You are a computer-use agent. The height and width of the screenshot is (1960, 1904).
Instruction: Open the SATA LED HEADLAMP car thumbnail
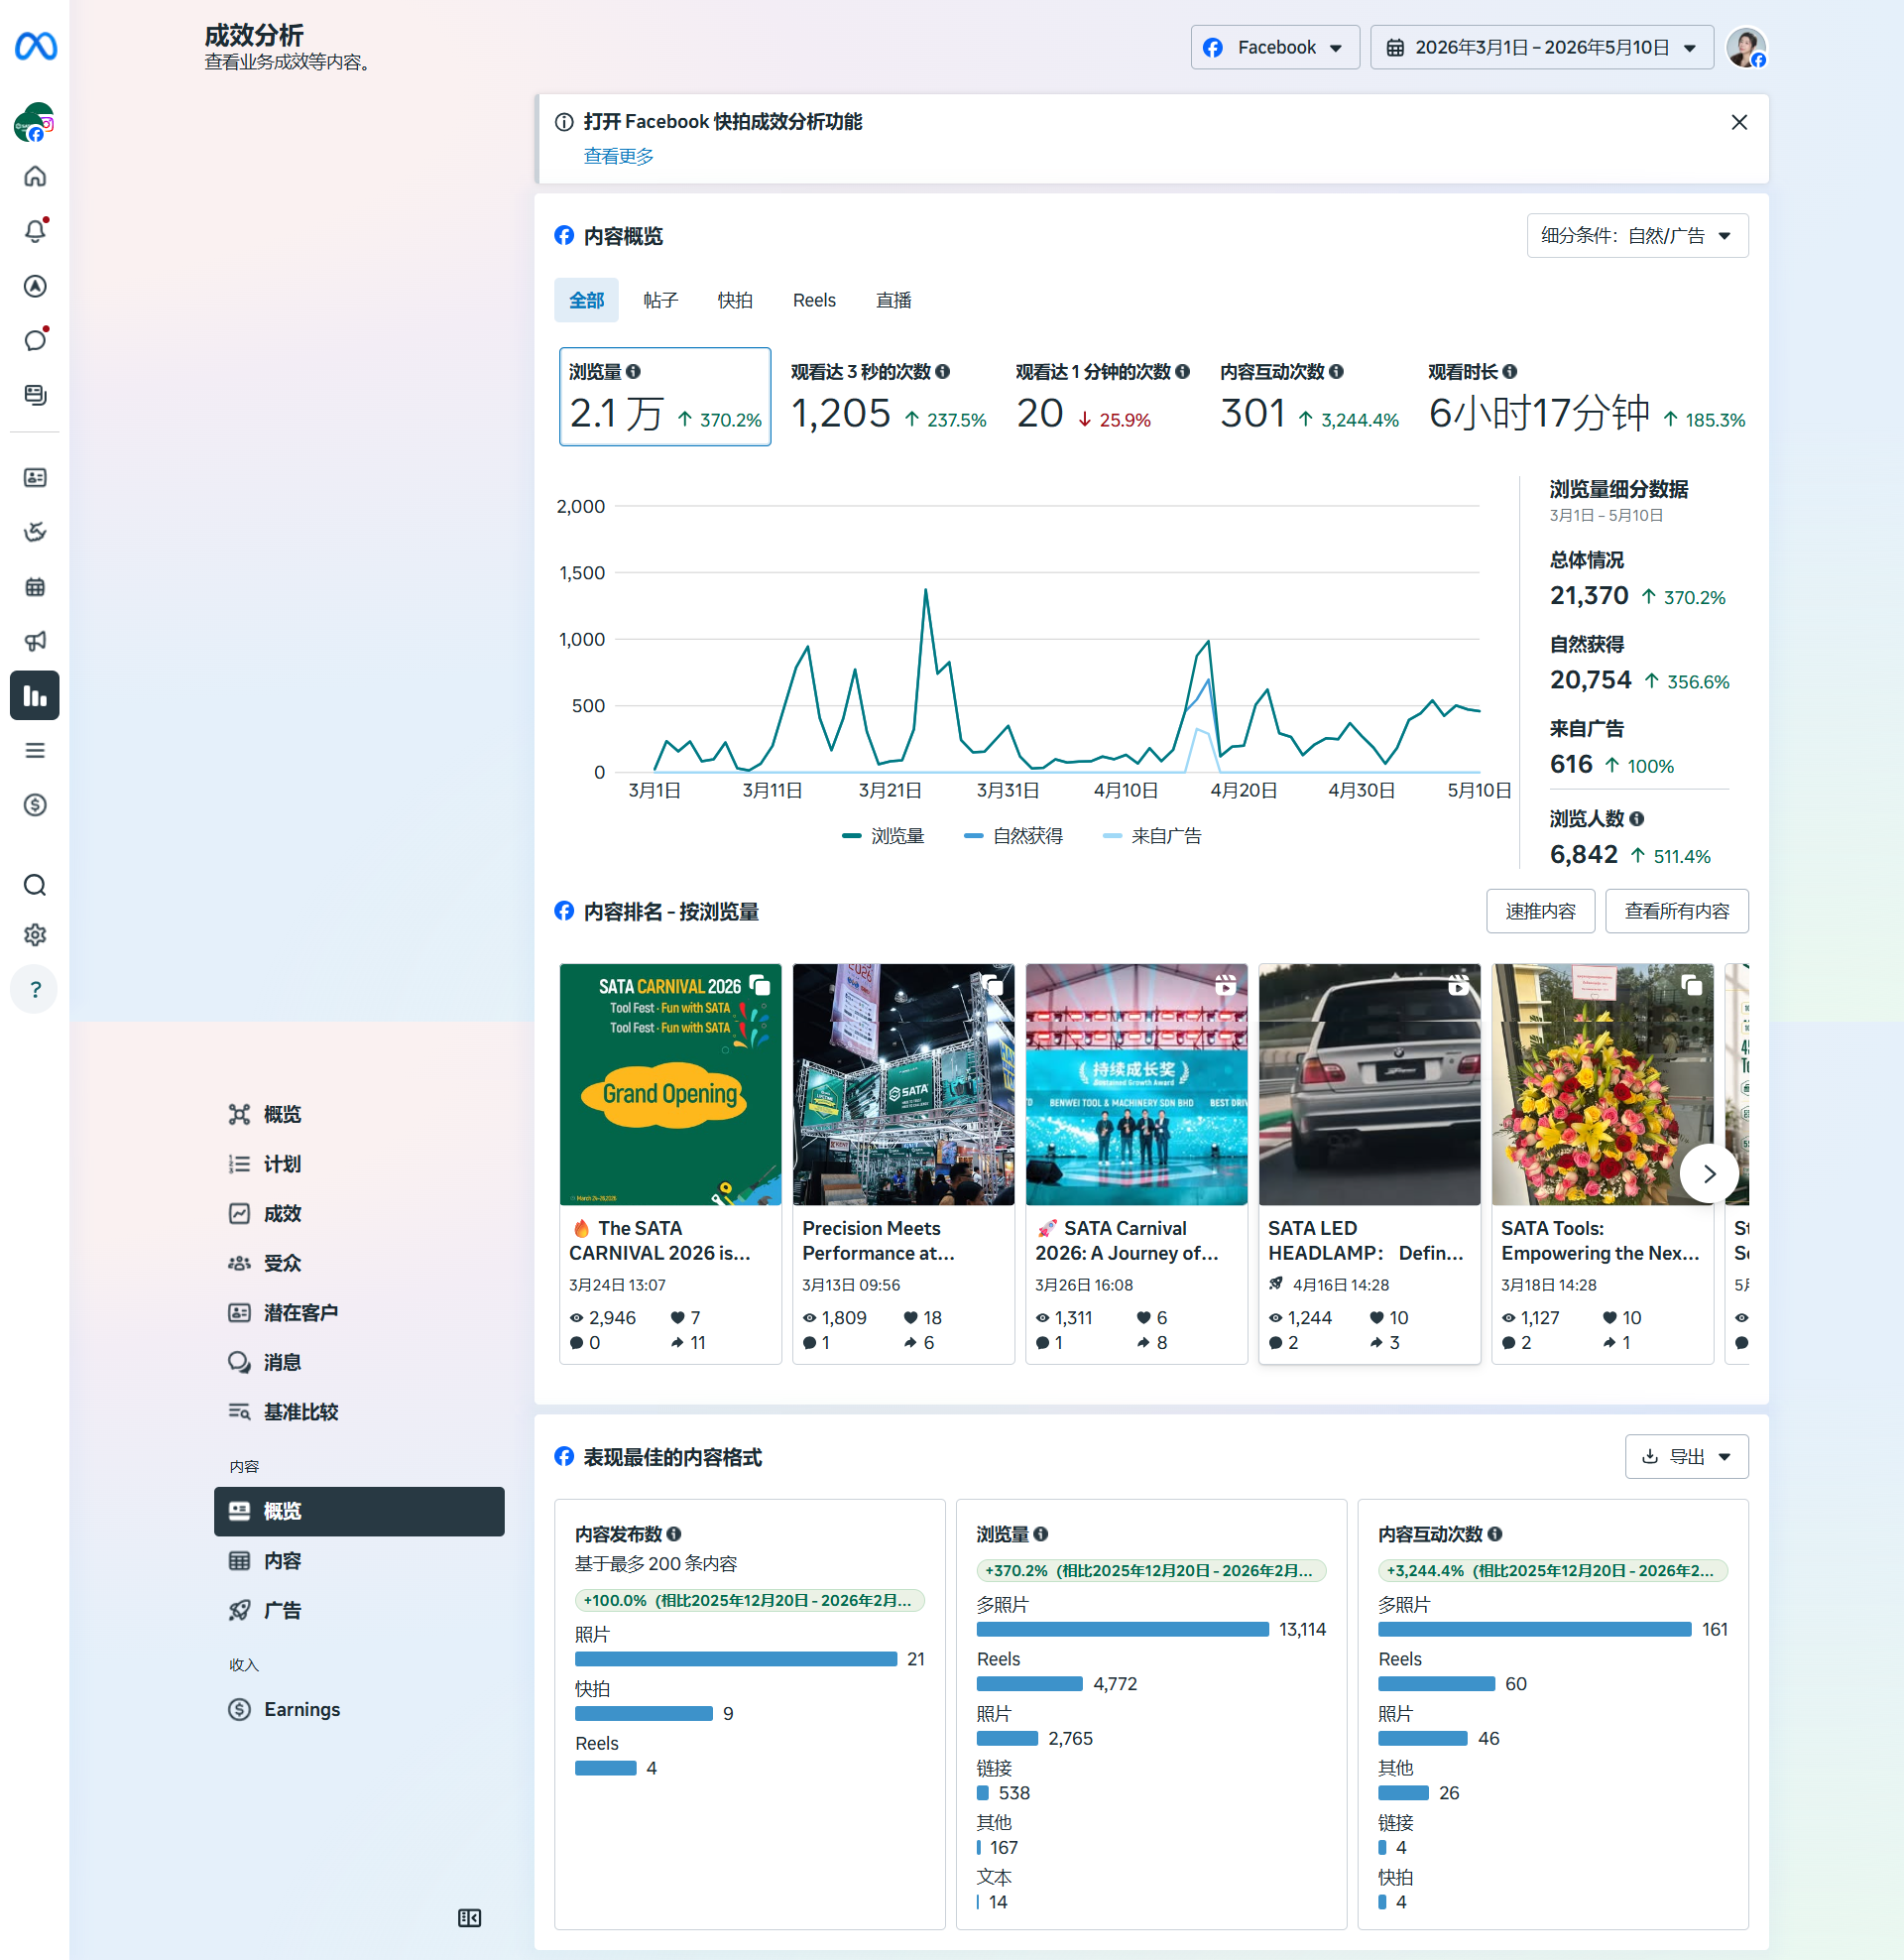(1369, 1084)
